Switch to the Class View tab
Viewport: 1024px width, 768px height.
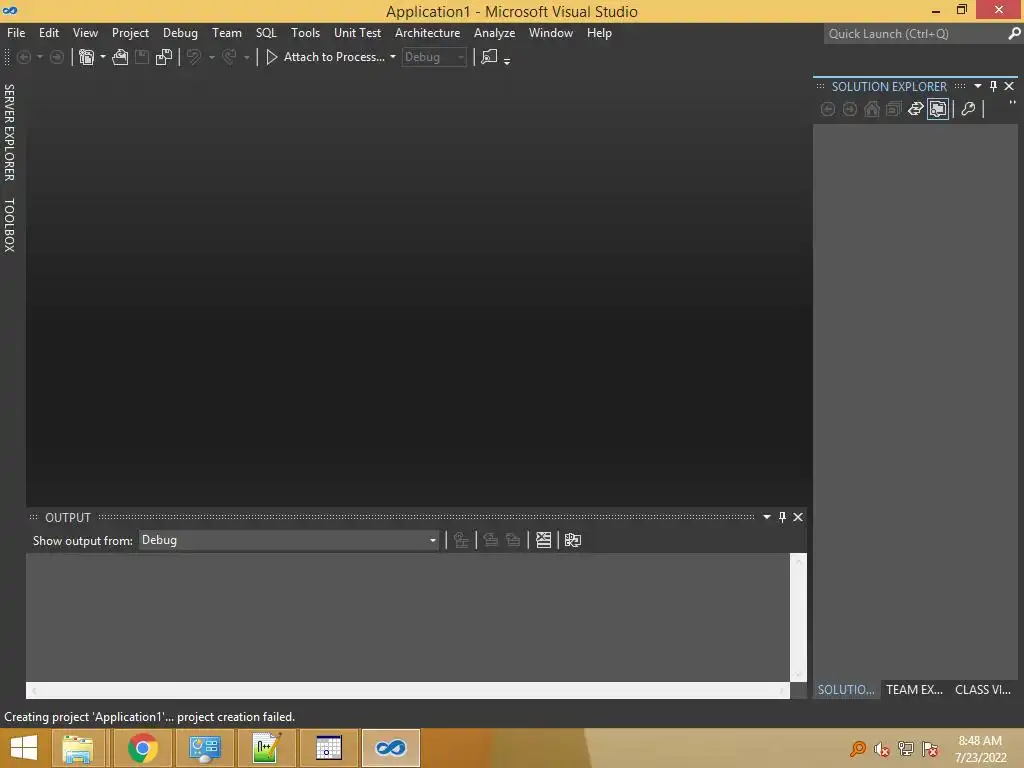[983, 690]
